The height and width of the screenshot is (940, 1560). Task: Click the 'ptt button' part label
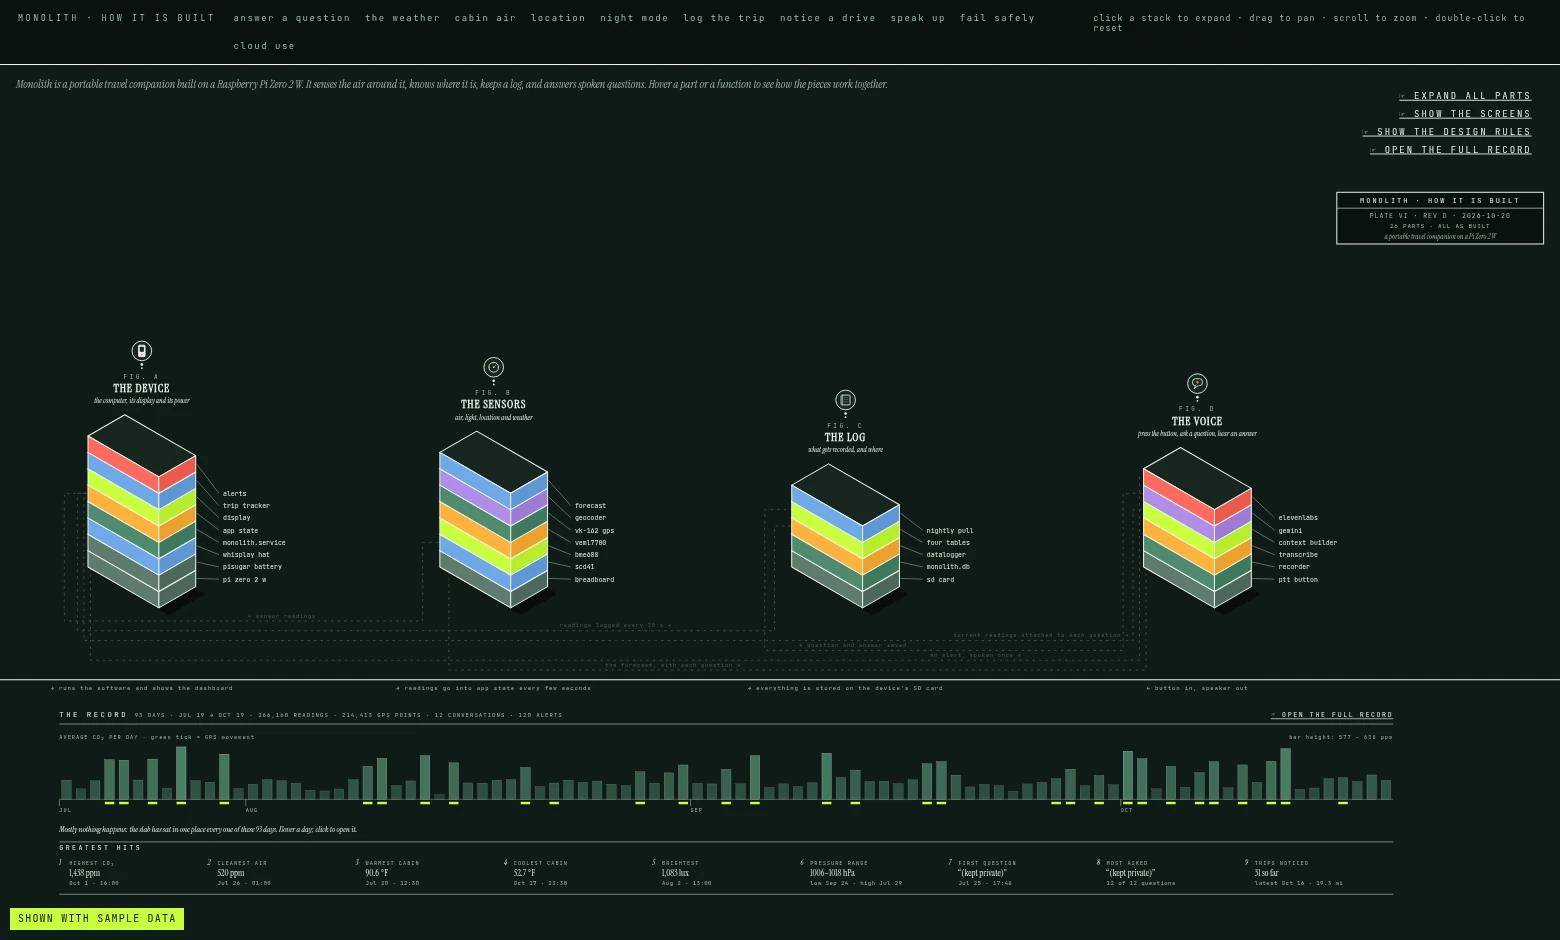tap(1298, 580)
